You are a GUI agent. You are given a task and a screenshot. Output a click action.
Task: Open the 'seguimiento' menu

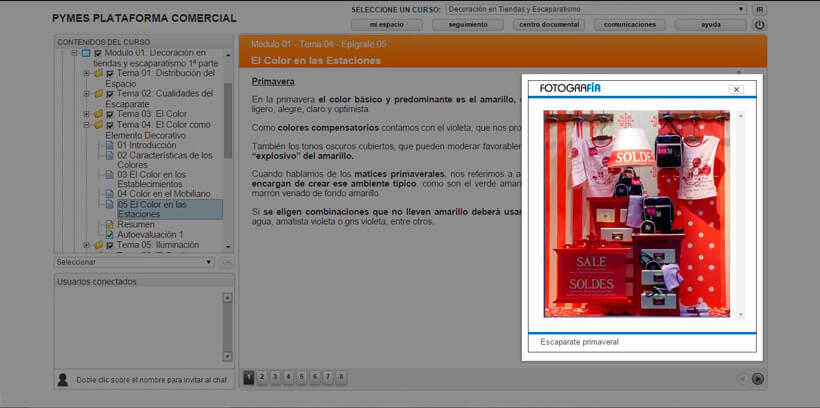468,25
